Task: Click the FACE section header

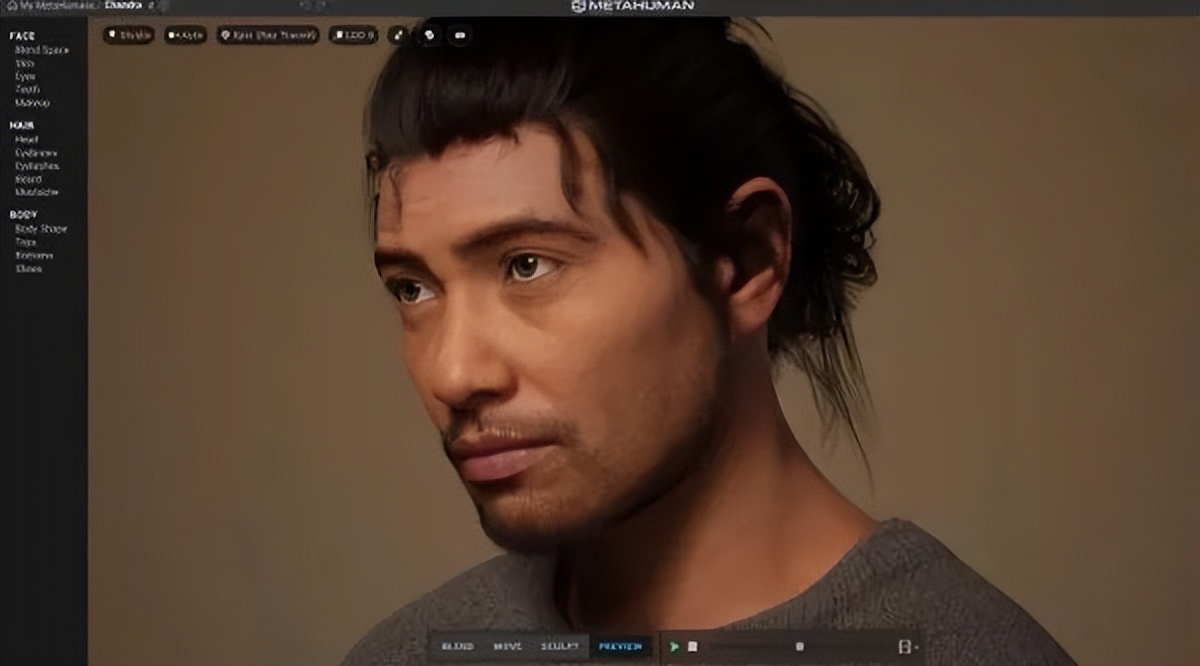Action: point(22,36)
